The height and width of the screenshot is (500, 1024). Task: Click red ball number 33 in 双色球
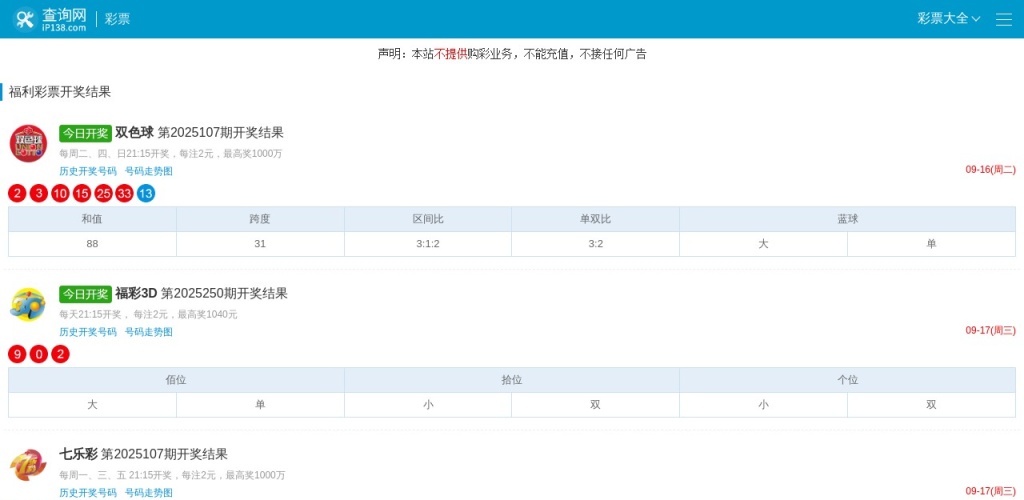click(x=124, y=193)
